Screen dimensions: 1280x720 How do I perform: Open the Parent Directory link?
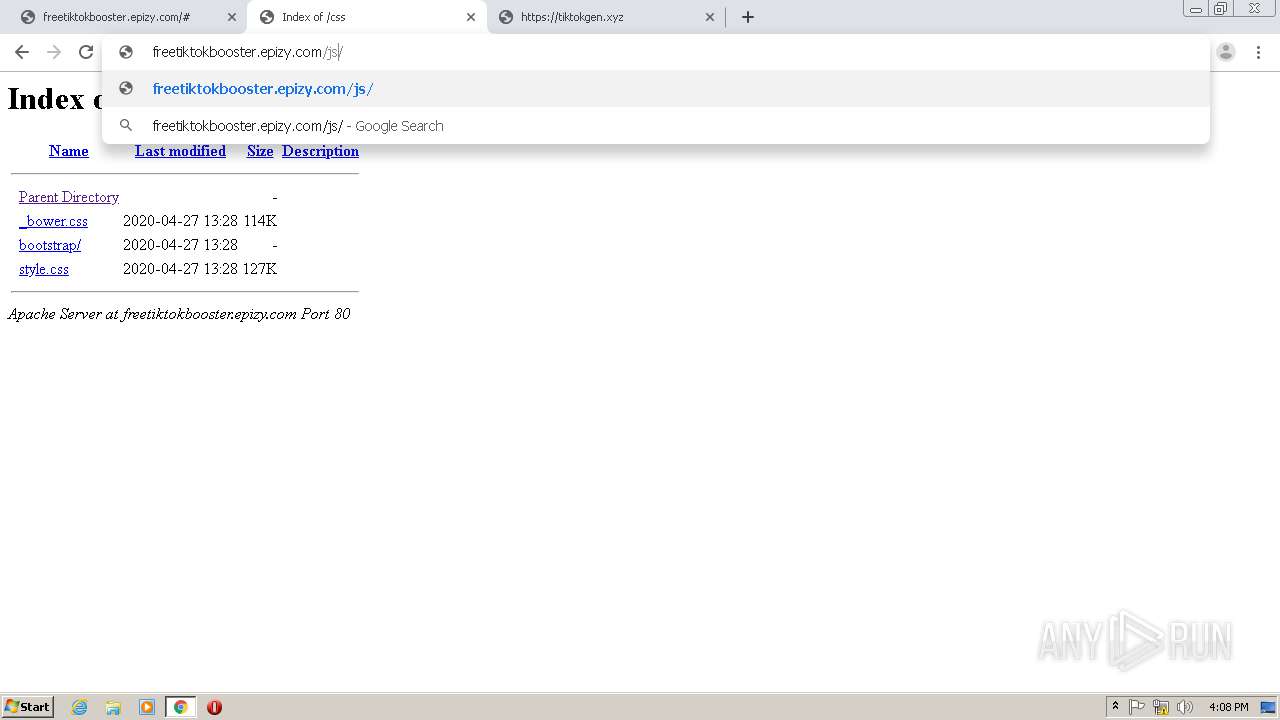point(69,197)
